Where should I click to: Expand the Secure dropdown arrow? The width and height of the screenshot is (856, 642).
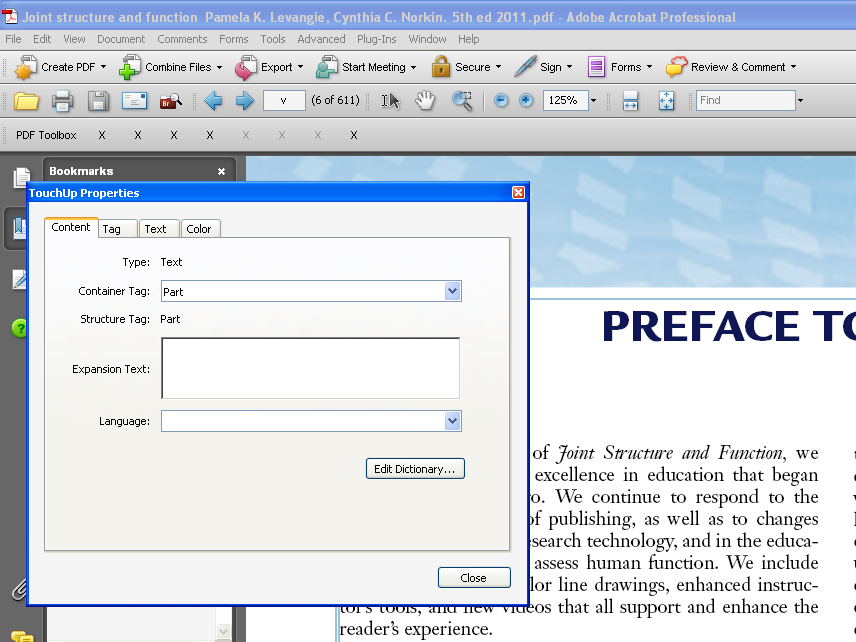tap(498, 67)
